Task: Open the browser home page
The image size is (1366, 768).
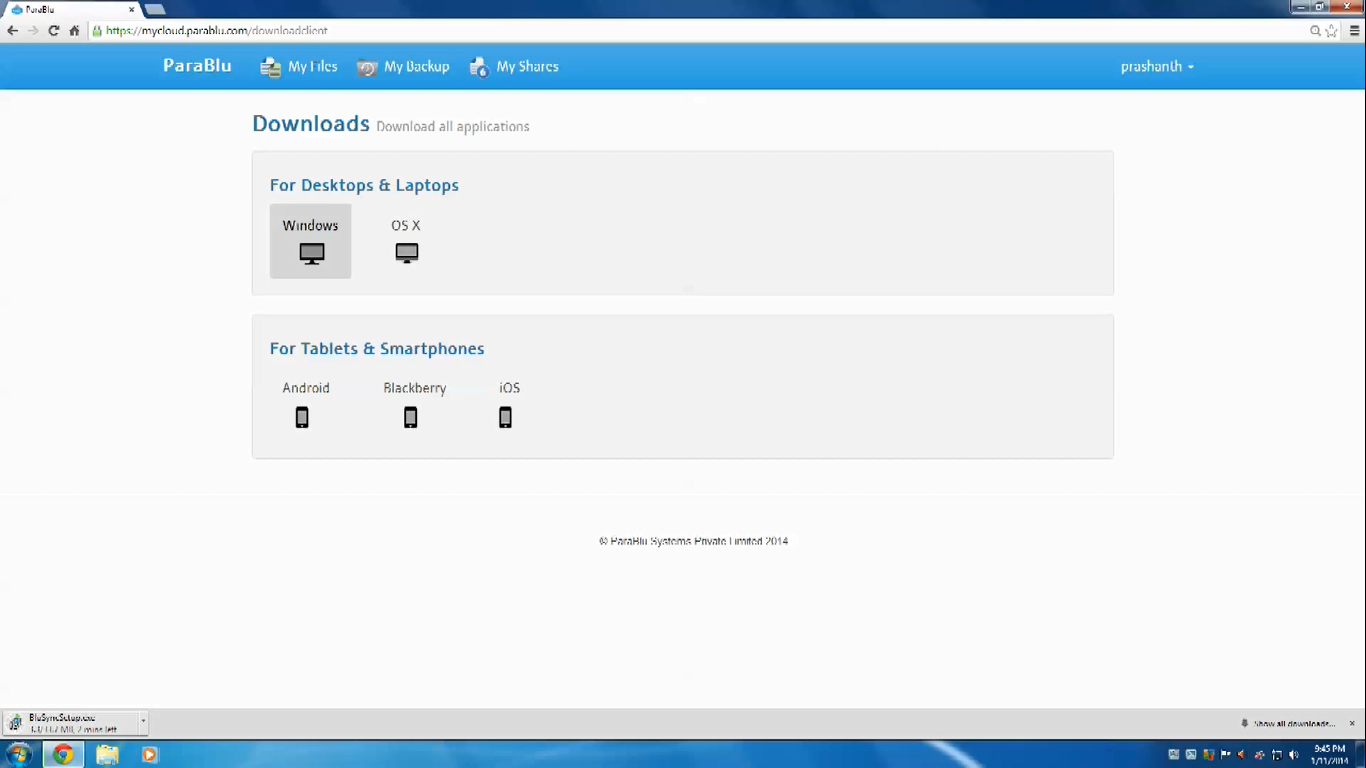Action: [74, 31]
